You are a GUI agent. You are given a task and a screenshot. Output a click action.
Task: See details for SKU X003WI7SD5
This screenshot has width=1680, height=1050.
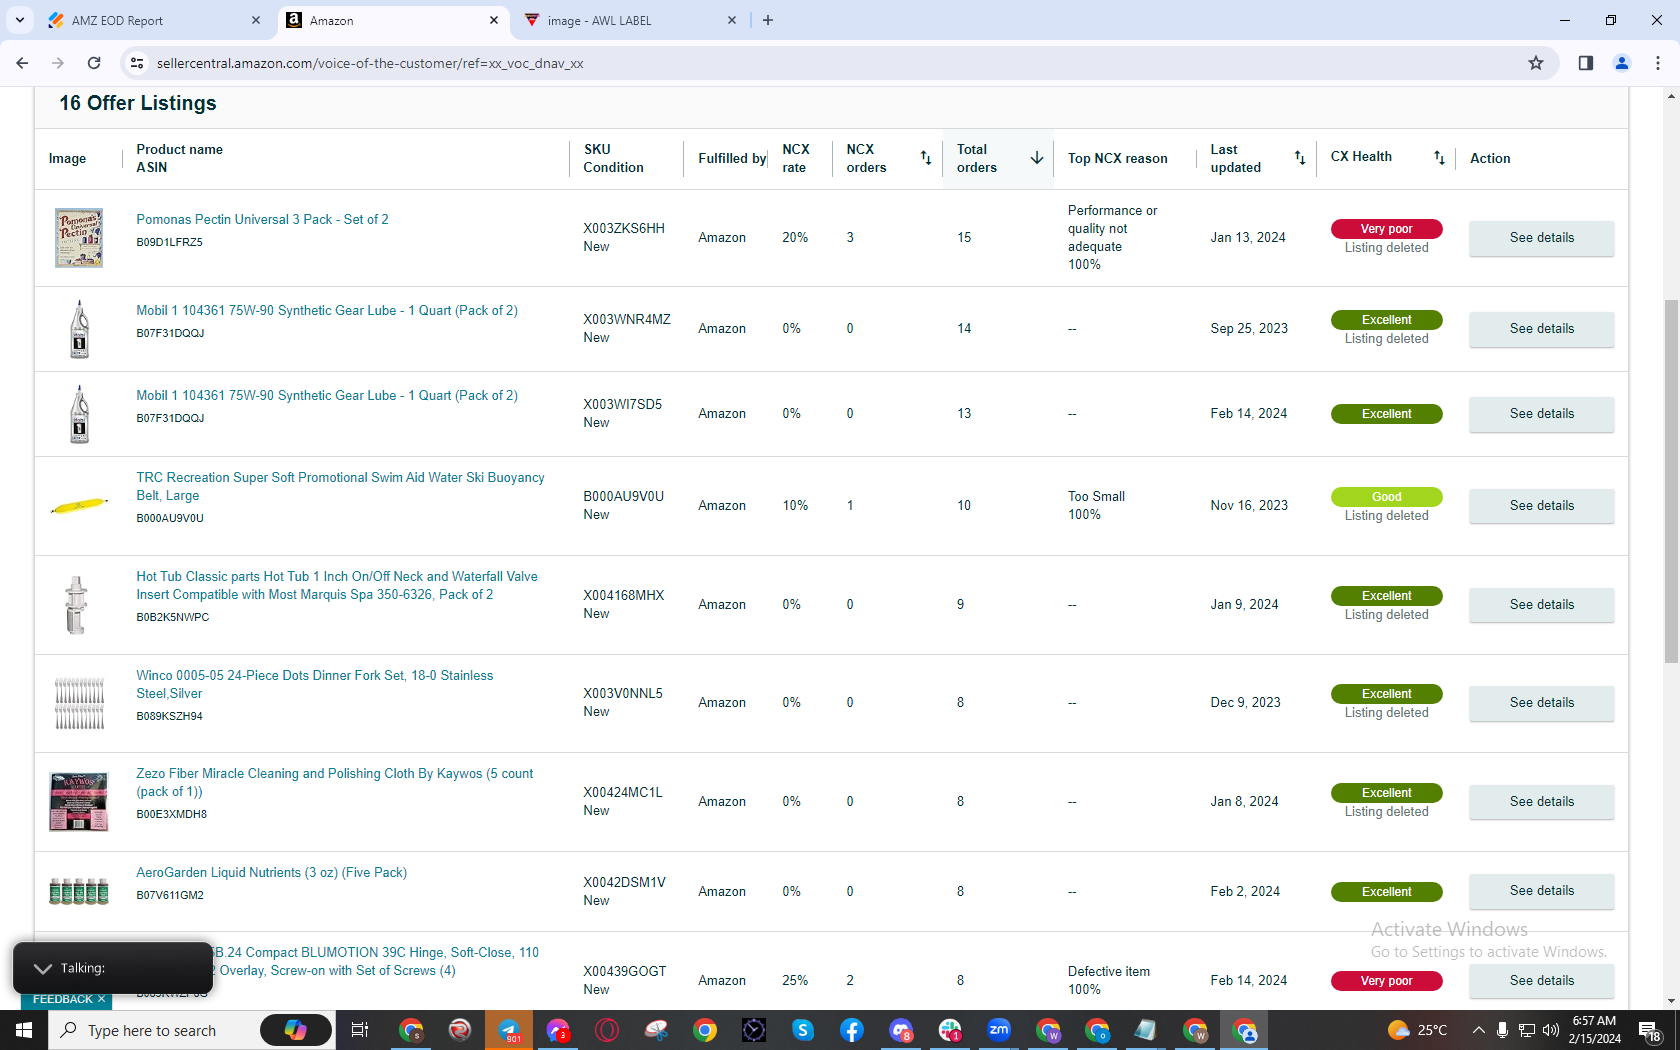click(x=1541, y=414)
